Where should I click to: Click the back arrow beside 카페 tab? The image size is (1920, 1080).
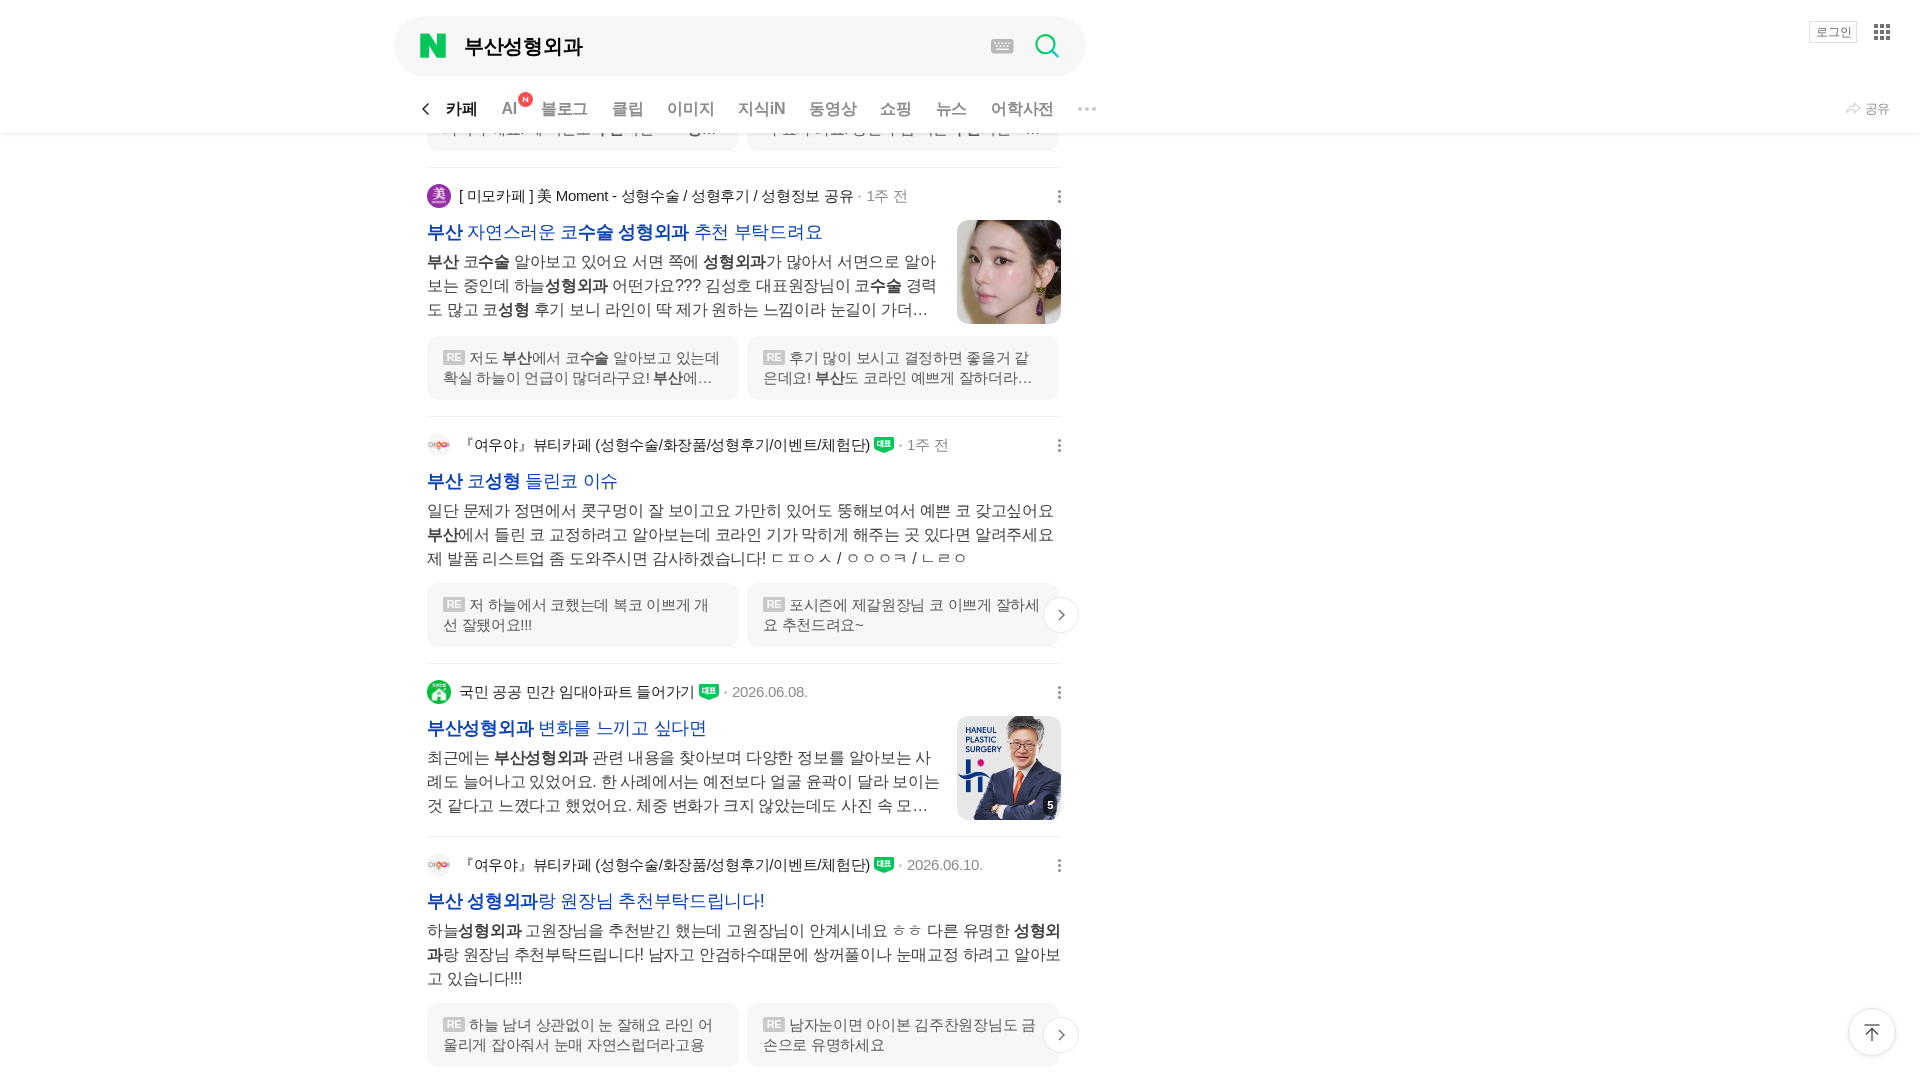[426, 109]
